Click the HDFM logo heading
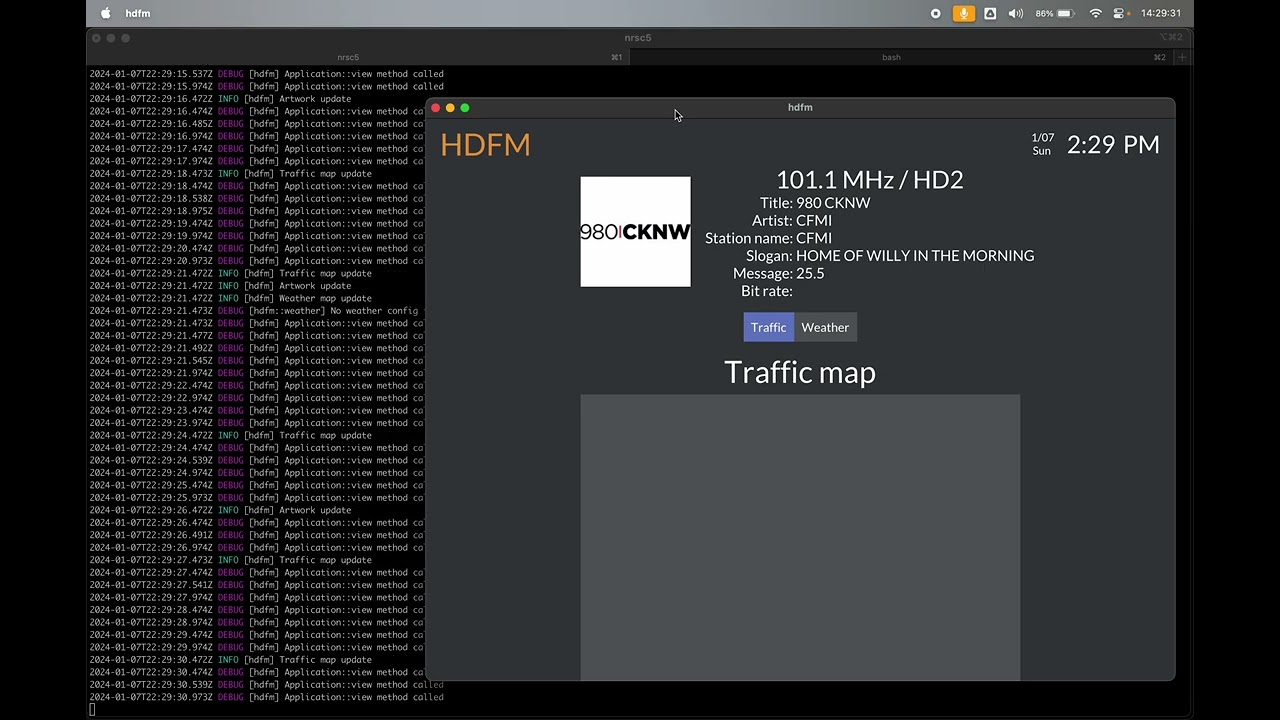 click(x=485, y=144)
